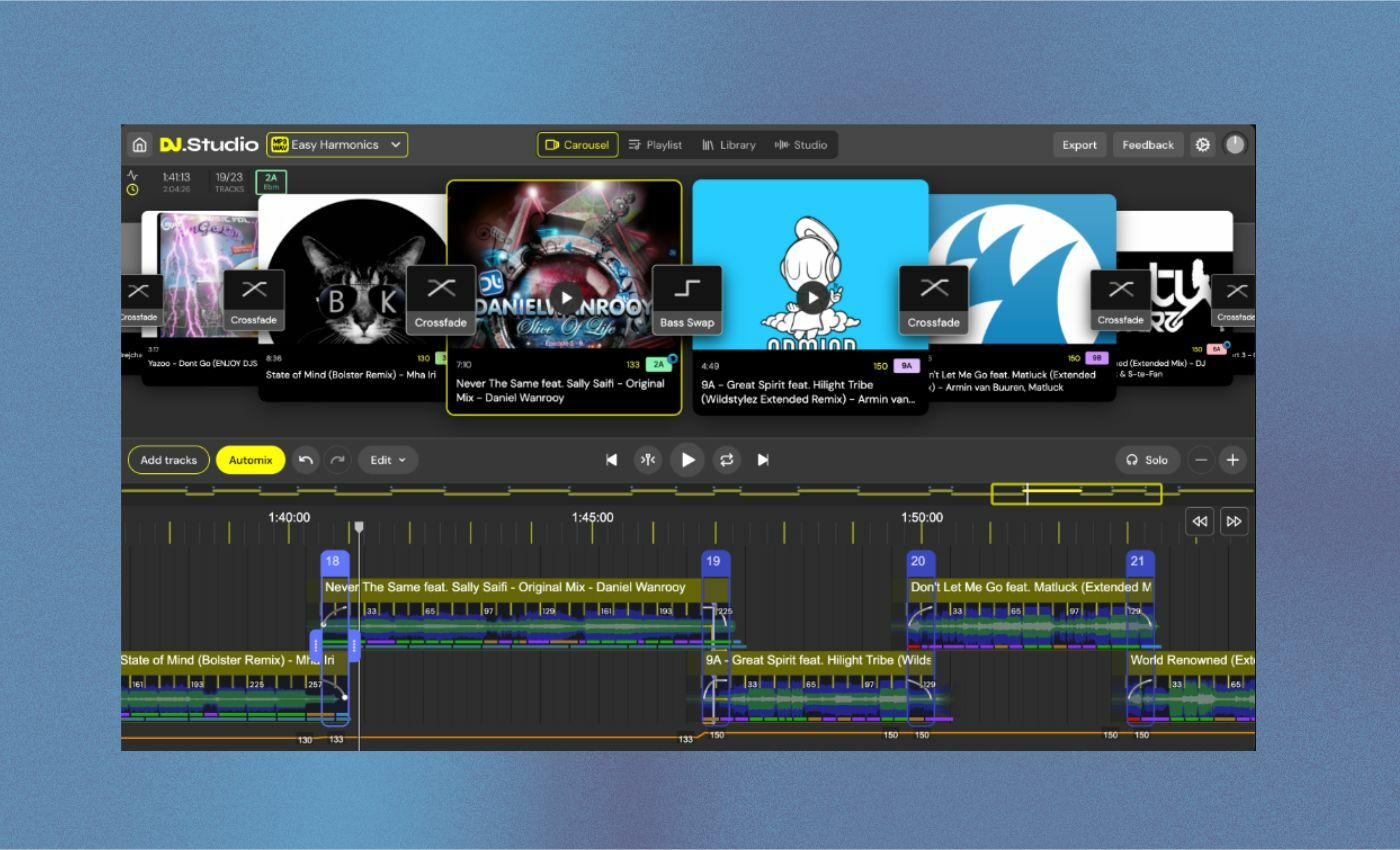The image size is (1400, 850).
Task: Toggle Solo headphone mode
Action: [1146, 460]
